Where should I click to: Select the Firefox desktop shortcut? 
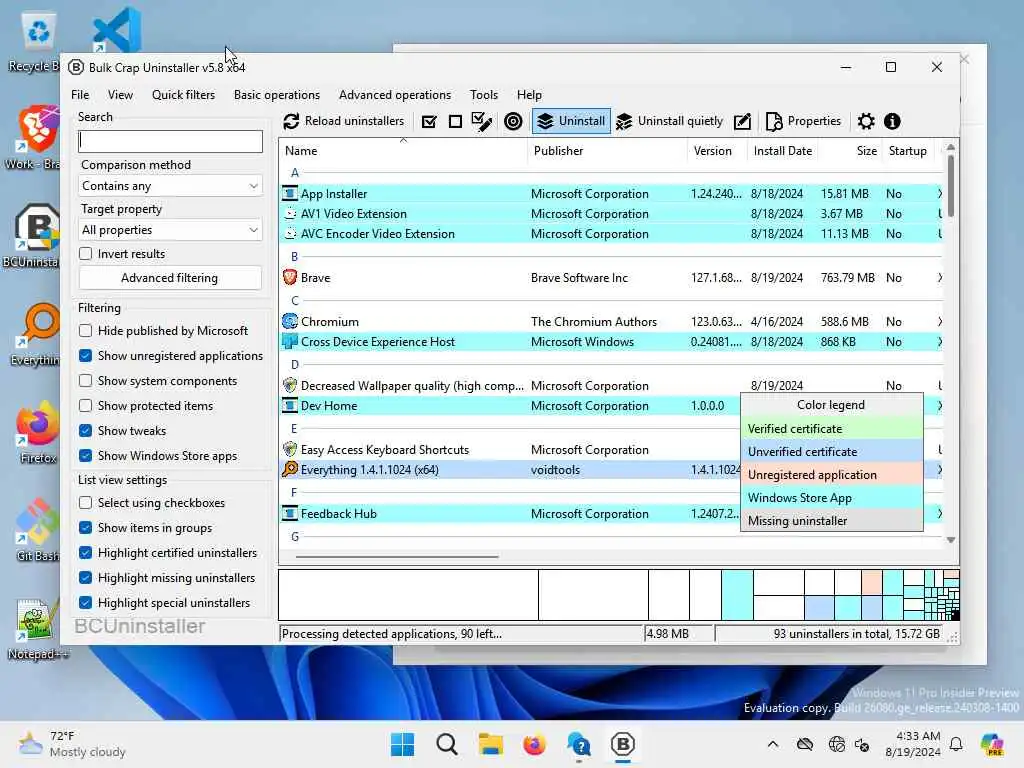coord(38,433)
